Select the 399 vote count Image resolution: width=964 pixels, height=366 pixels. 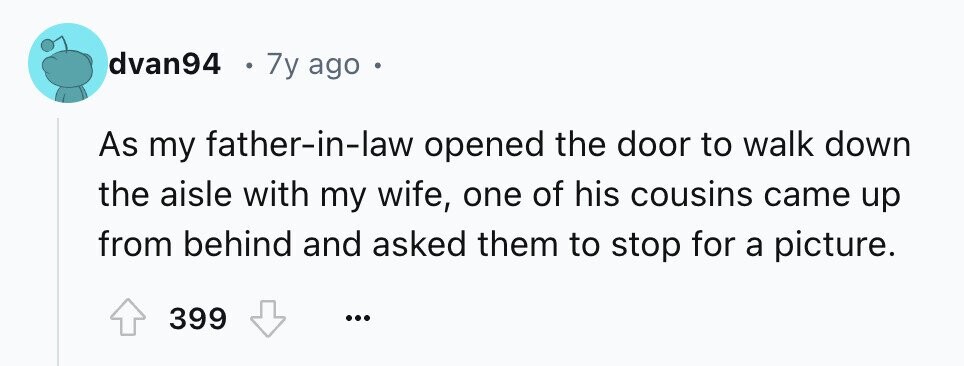tap(198, 319)
